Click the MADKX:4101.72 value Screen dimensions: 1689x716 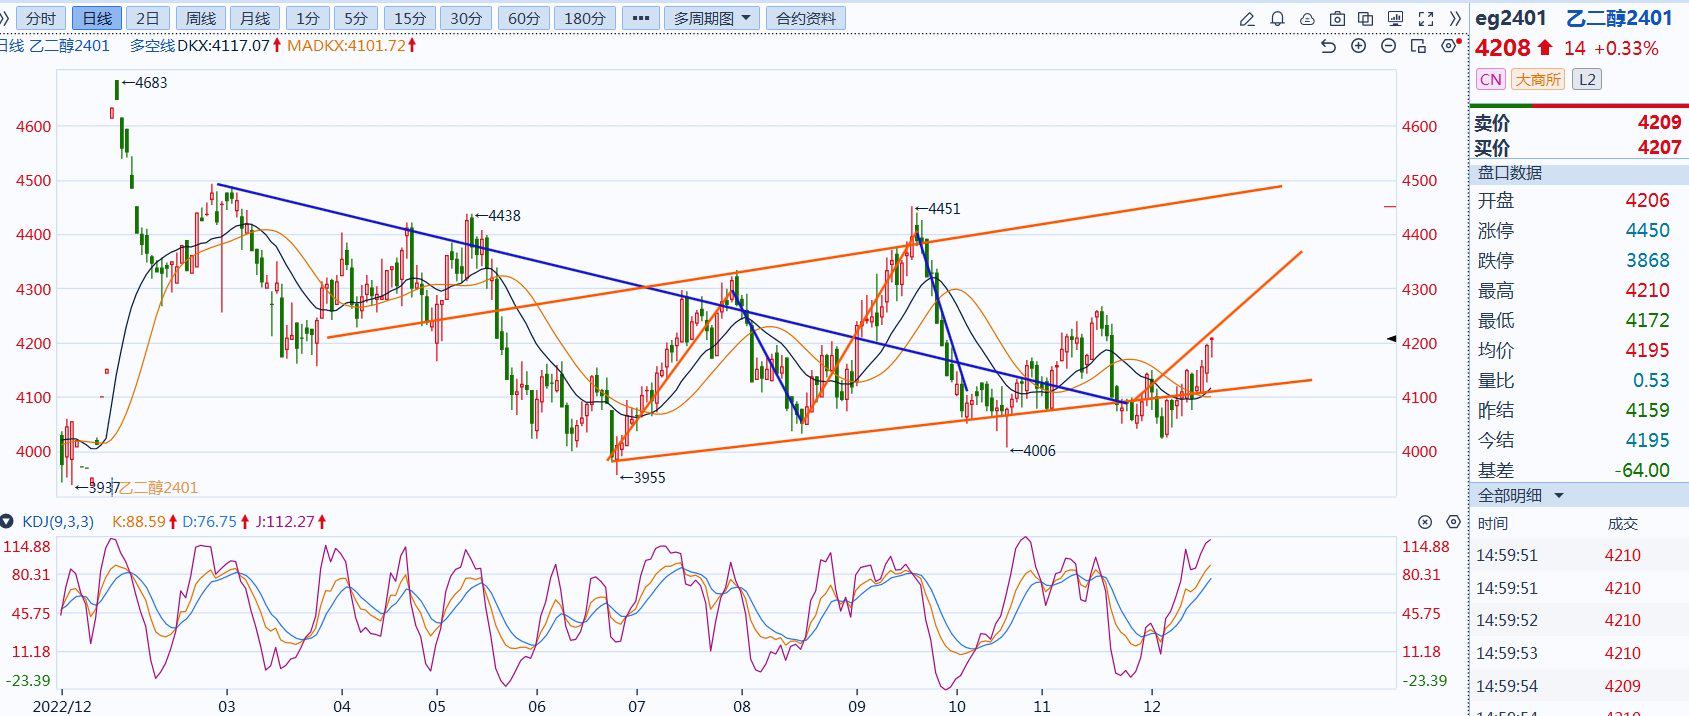(346, 45)
